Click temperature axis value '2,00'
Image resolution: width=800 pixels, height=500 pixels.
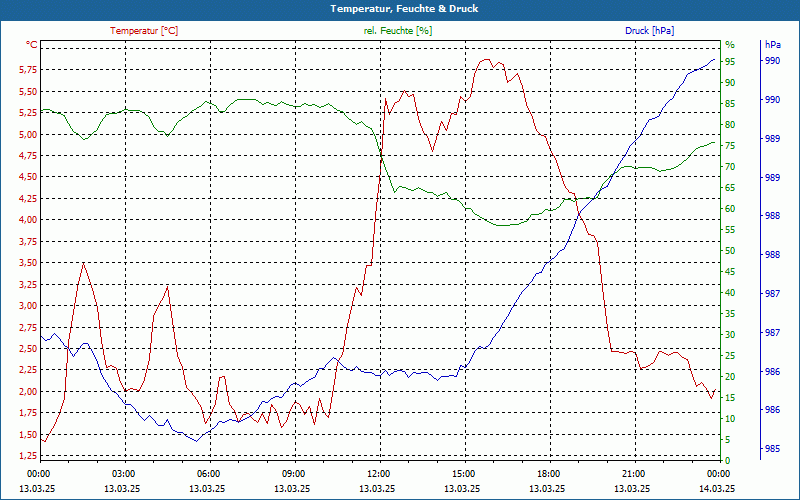click(28, 392)
